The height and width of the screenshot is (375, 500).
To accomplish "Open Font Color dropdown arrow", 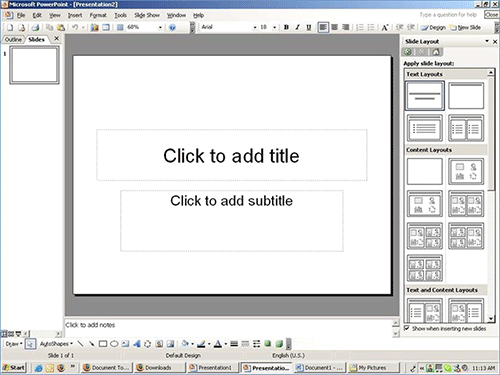I will (226, 344).
